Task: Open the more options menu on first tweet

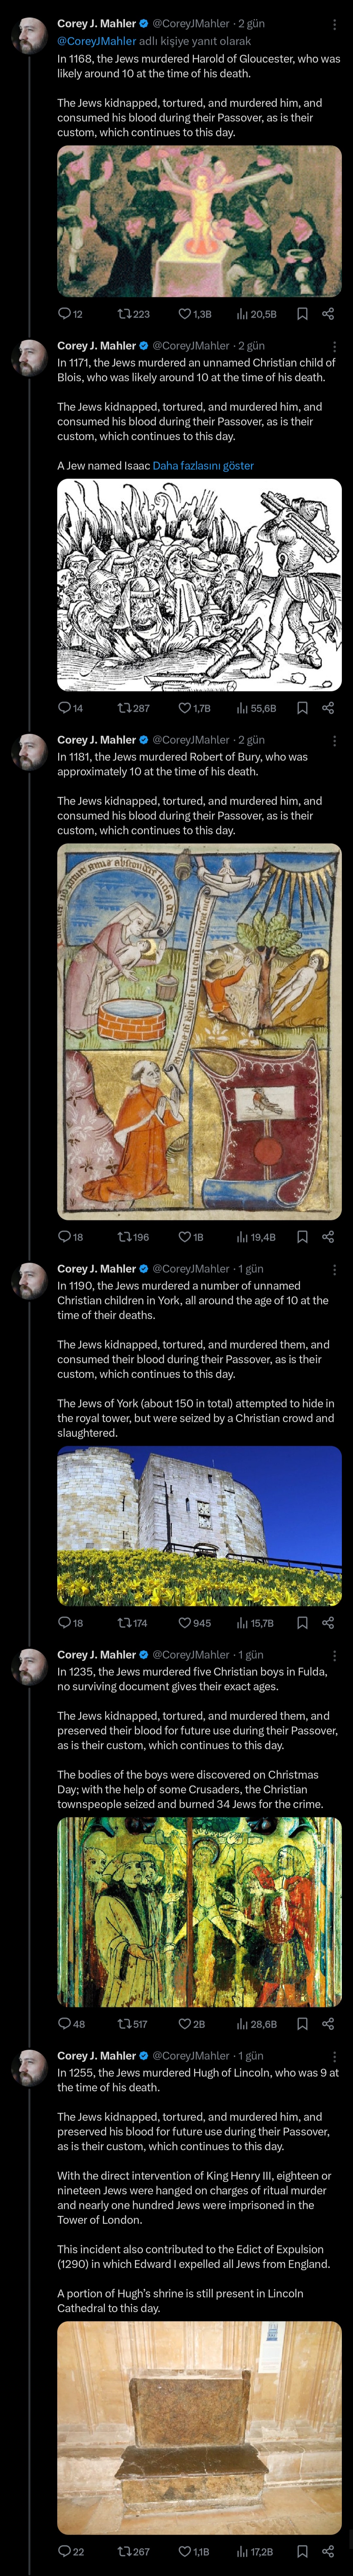Action: click(334, 23)
